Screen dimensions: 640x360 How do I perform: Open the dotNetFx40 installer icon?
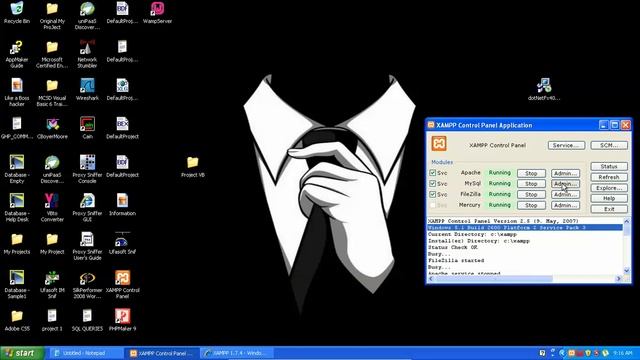pyautogui.click(x=544, y=89)
